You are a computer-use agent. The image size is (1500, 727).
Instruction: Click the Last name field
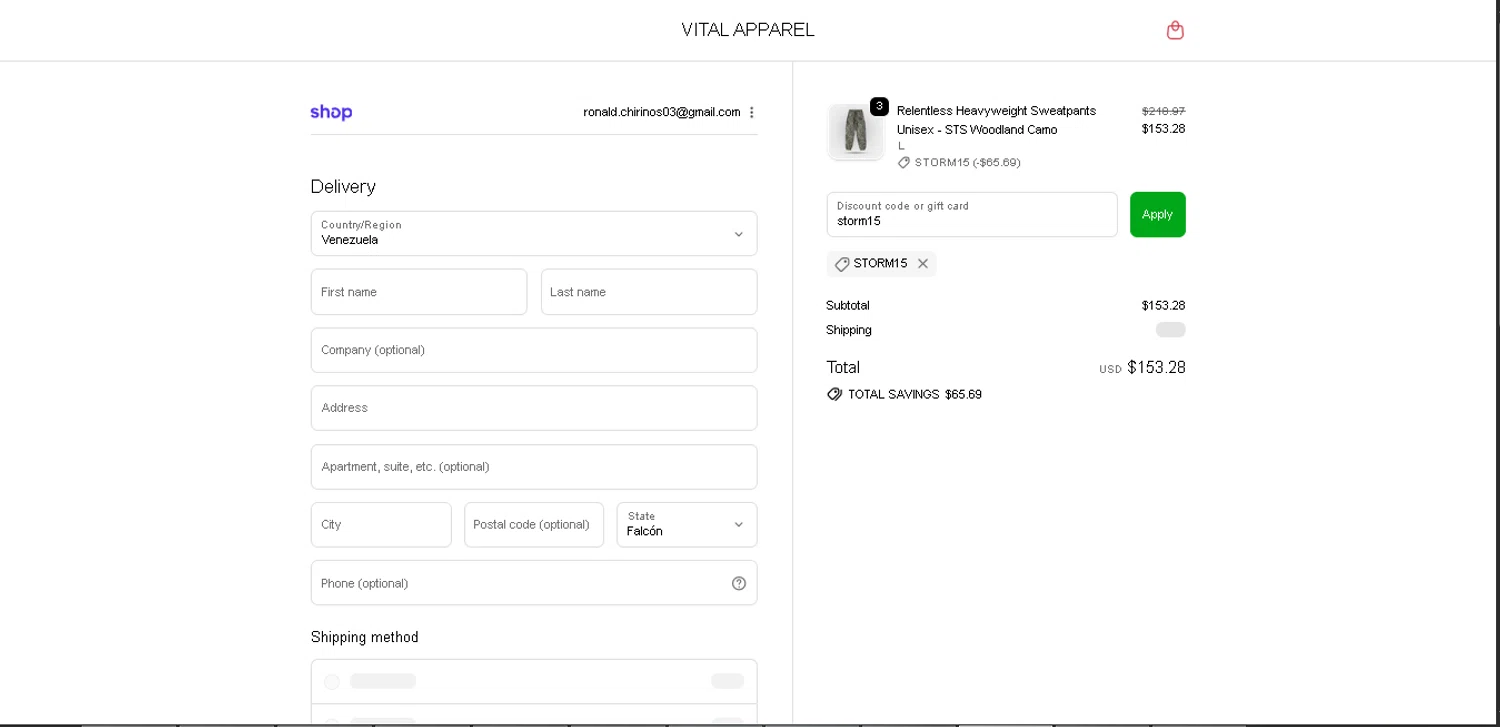649,292
